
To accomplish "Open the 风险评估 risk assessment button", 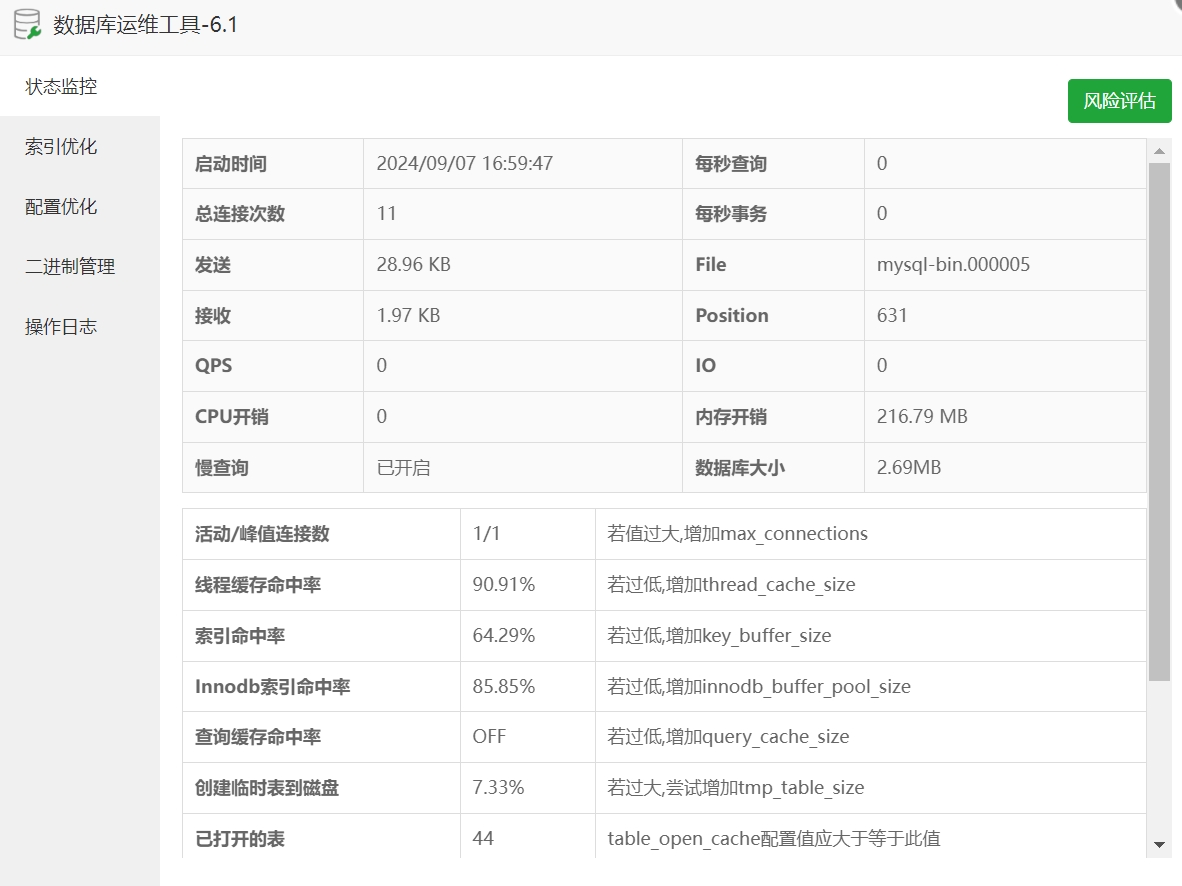I will [1119, 100].
